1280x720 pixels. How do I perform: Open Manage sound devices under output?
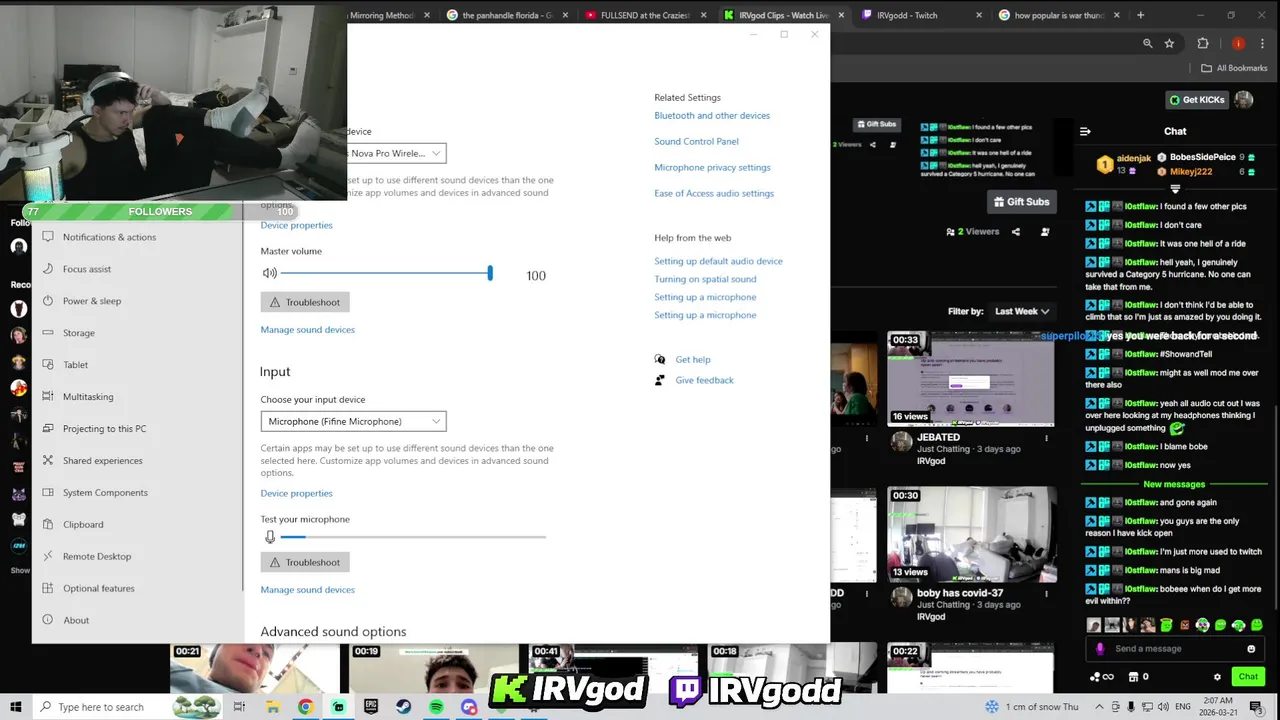307,329
